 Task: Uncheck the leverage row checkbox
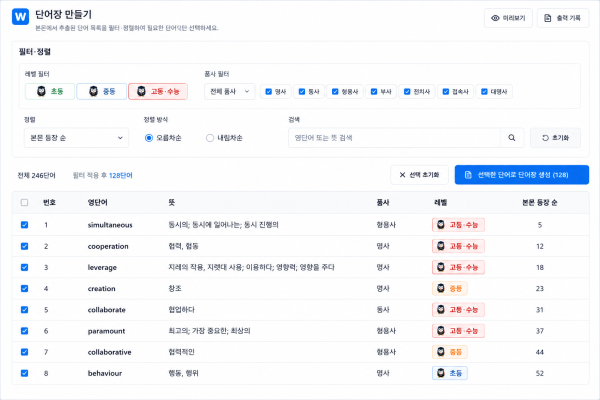[x=24, y=267]
